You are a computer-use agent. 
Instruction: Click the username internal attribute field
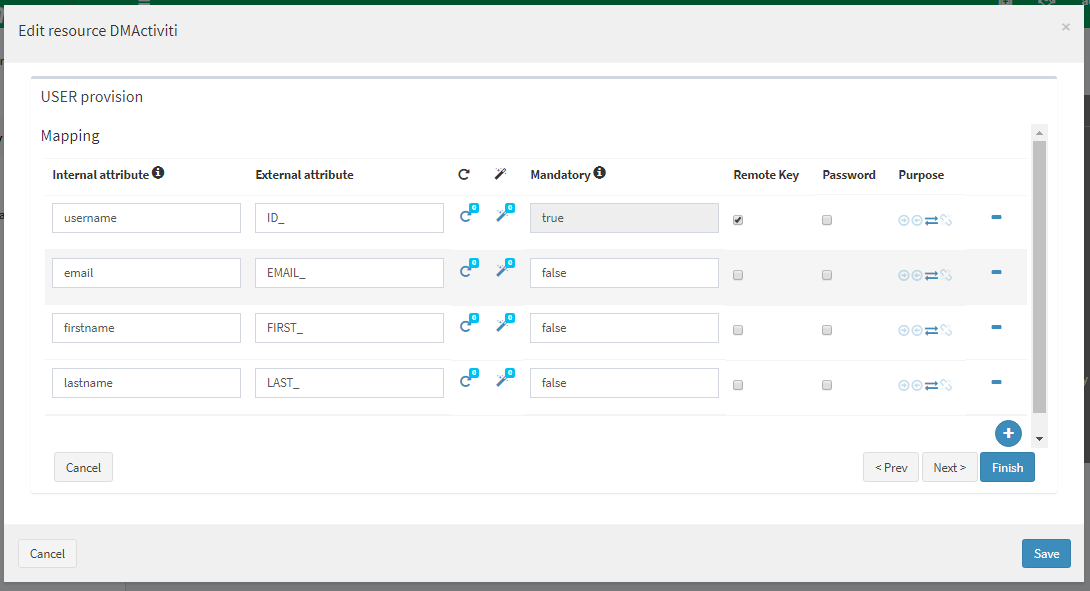(147, 218)
